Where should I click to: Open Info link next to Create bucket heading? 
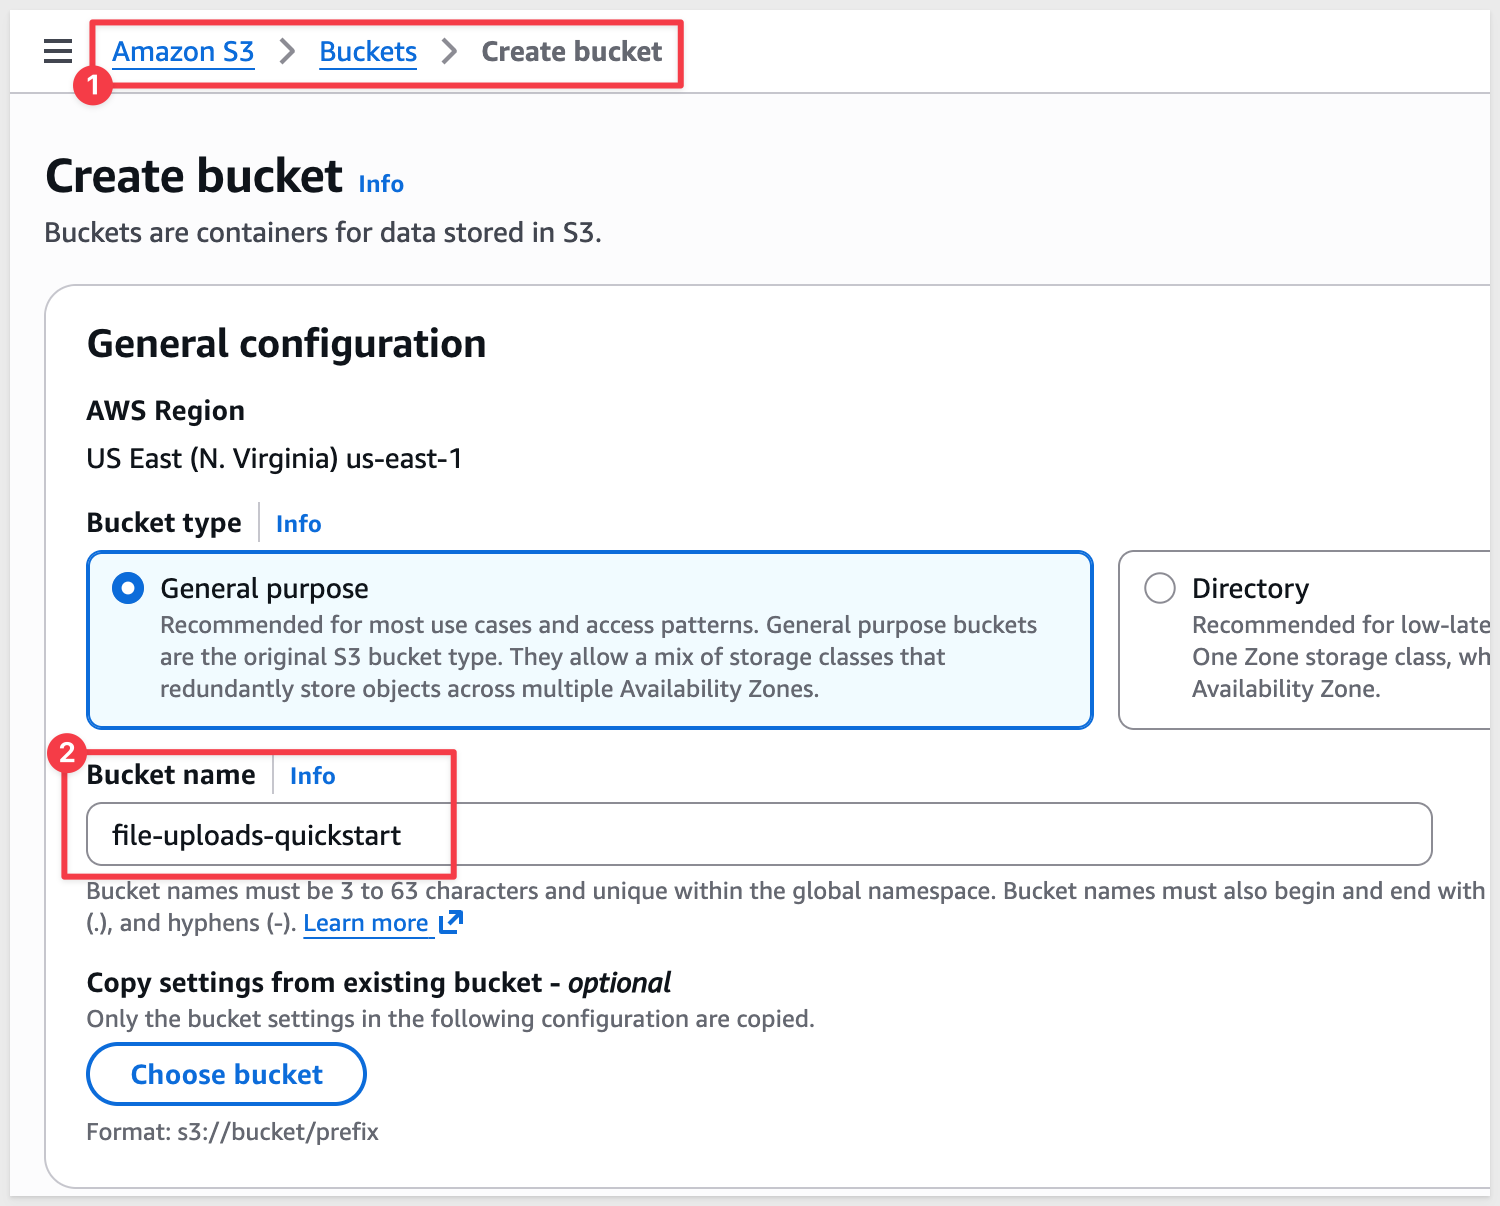click(381, 184)
